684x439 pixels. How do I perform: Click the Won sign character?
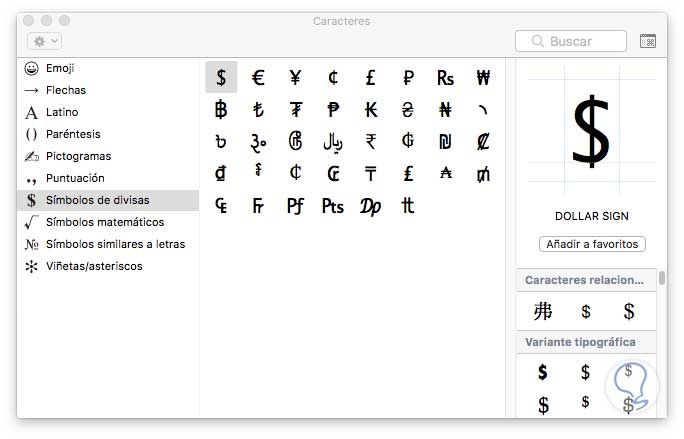click(482, 78)
